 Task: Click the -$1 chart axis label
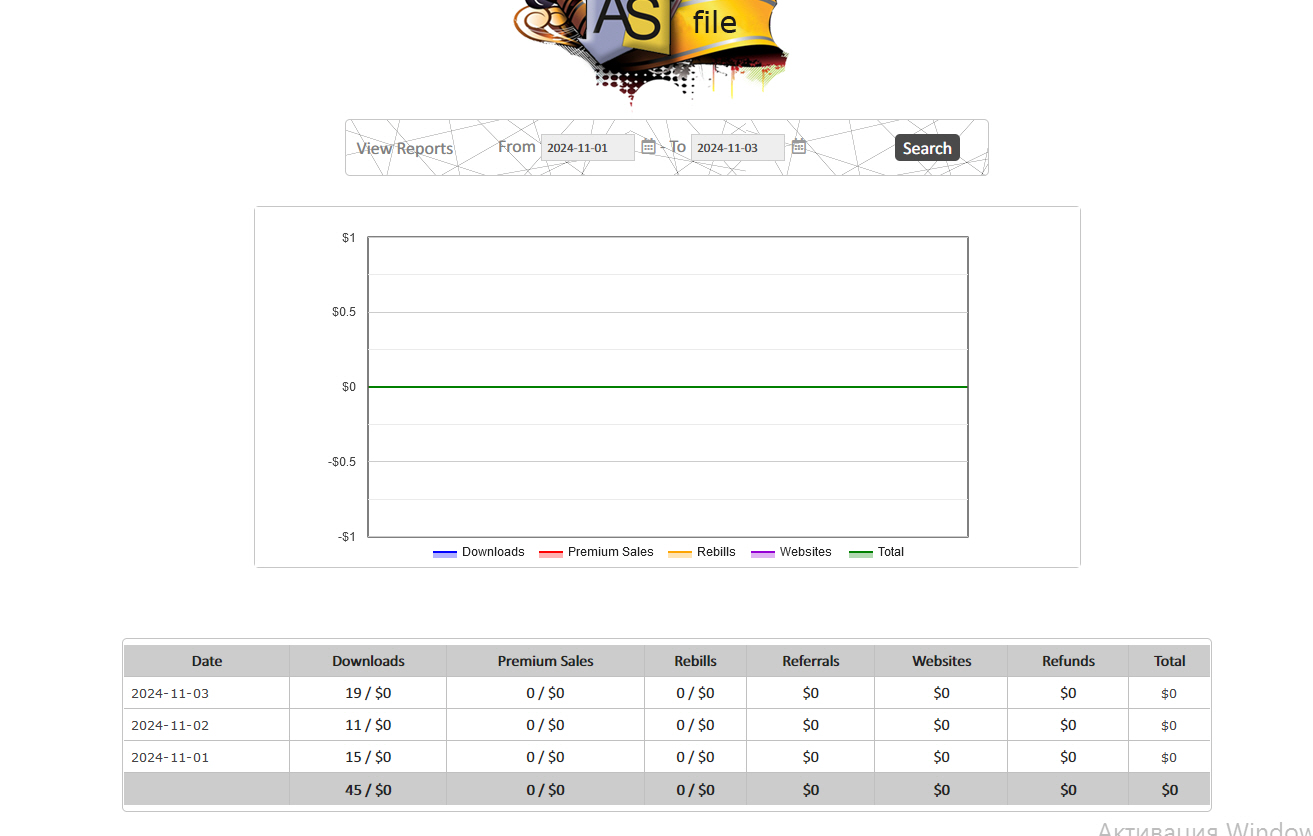346,537
